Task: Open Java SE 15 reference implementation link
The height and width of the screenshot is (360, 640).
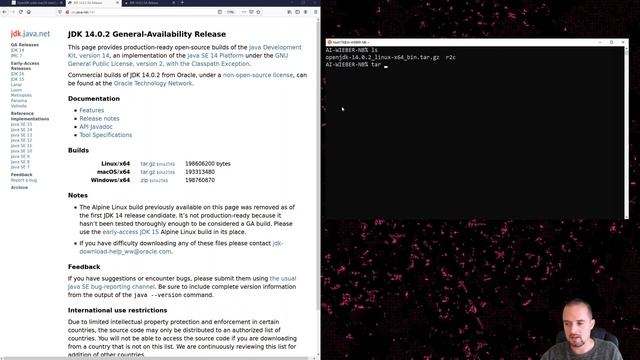Action: (21, 124)
